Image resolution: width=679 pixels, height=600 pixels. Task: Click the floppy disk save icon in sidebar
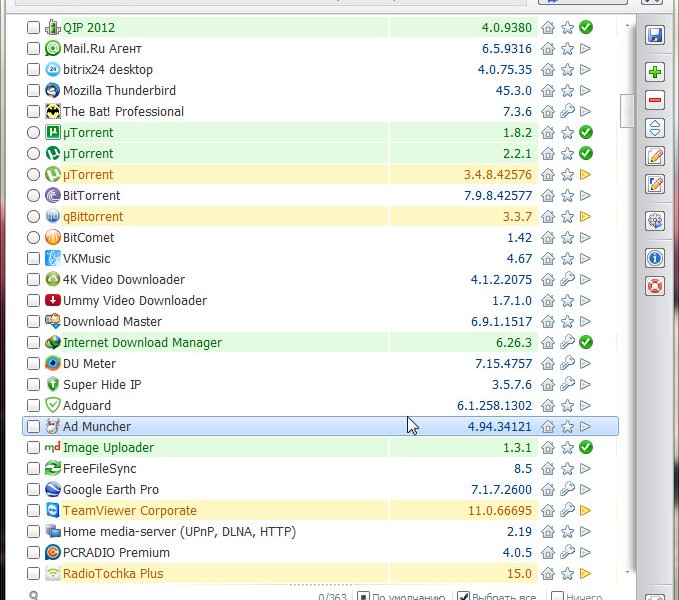tap(655, 35)
